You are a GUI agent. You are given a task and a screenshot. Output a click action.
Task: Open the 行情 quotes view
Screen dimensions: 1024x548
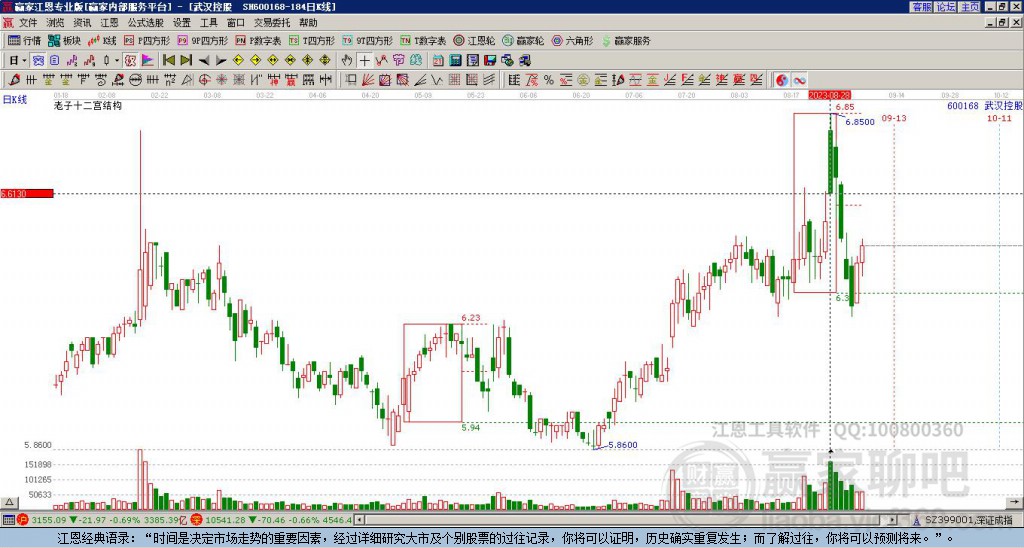[24, 40]
